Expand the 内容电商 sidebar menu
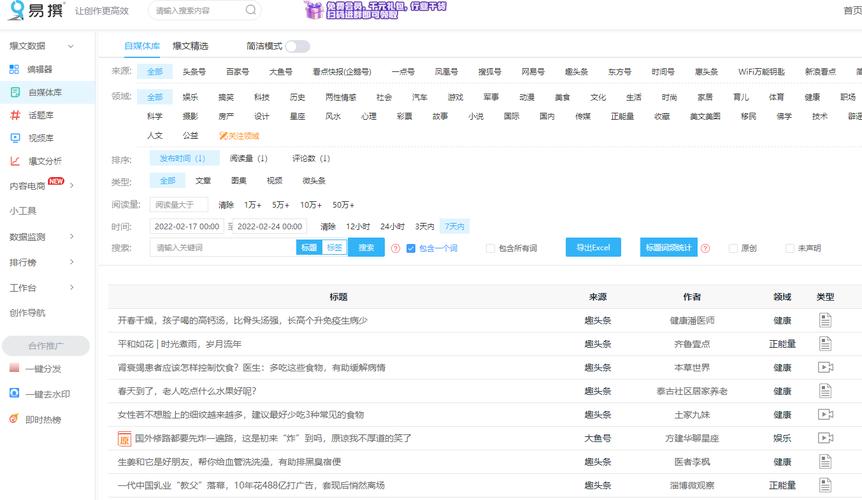The width and height of the screenshot is (862, 500). tap(72, 186)
